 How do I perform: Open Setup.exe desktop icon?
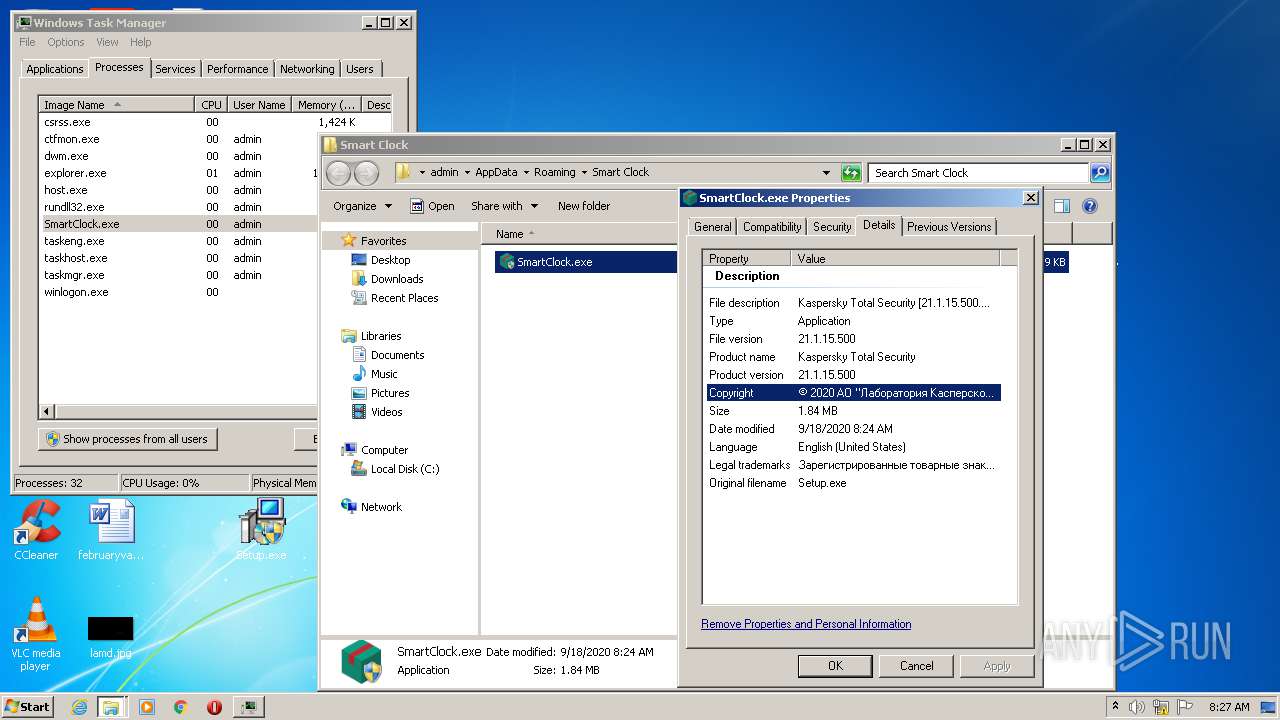coord(261,530)
